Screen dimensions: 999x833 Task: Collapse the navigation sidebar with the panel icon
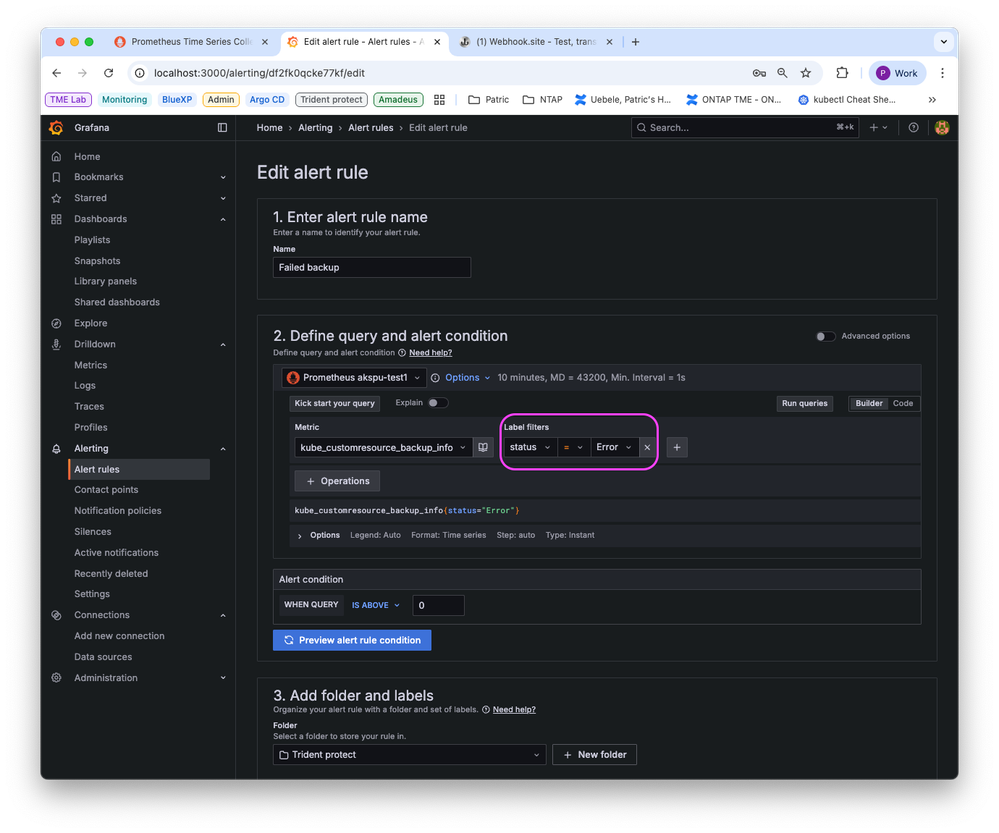tap(223, 127)
